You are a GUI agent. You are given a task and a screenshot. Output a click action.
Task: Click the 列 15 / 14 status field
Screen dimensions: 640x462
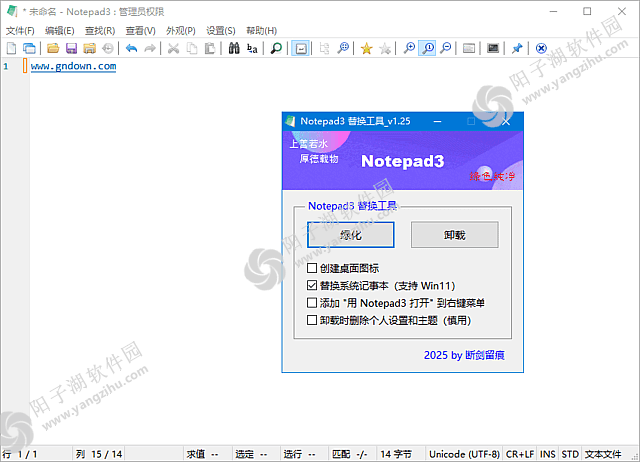[99, 454]
